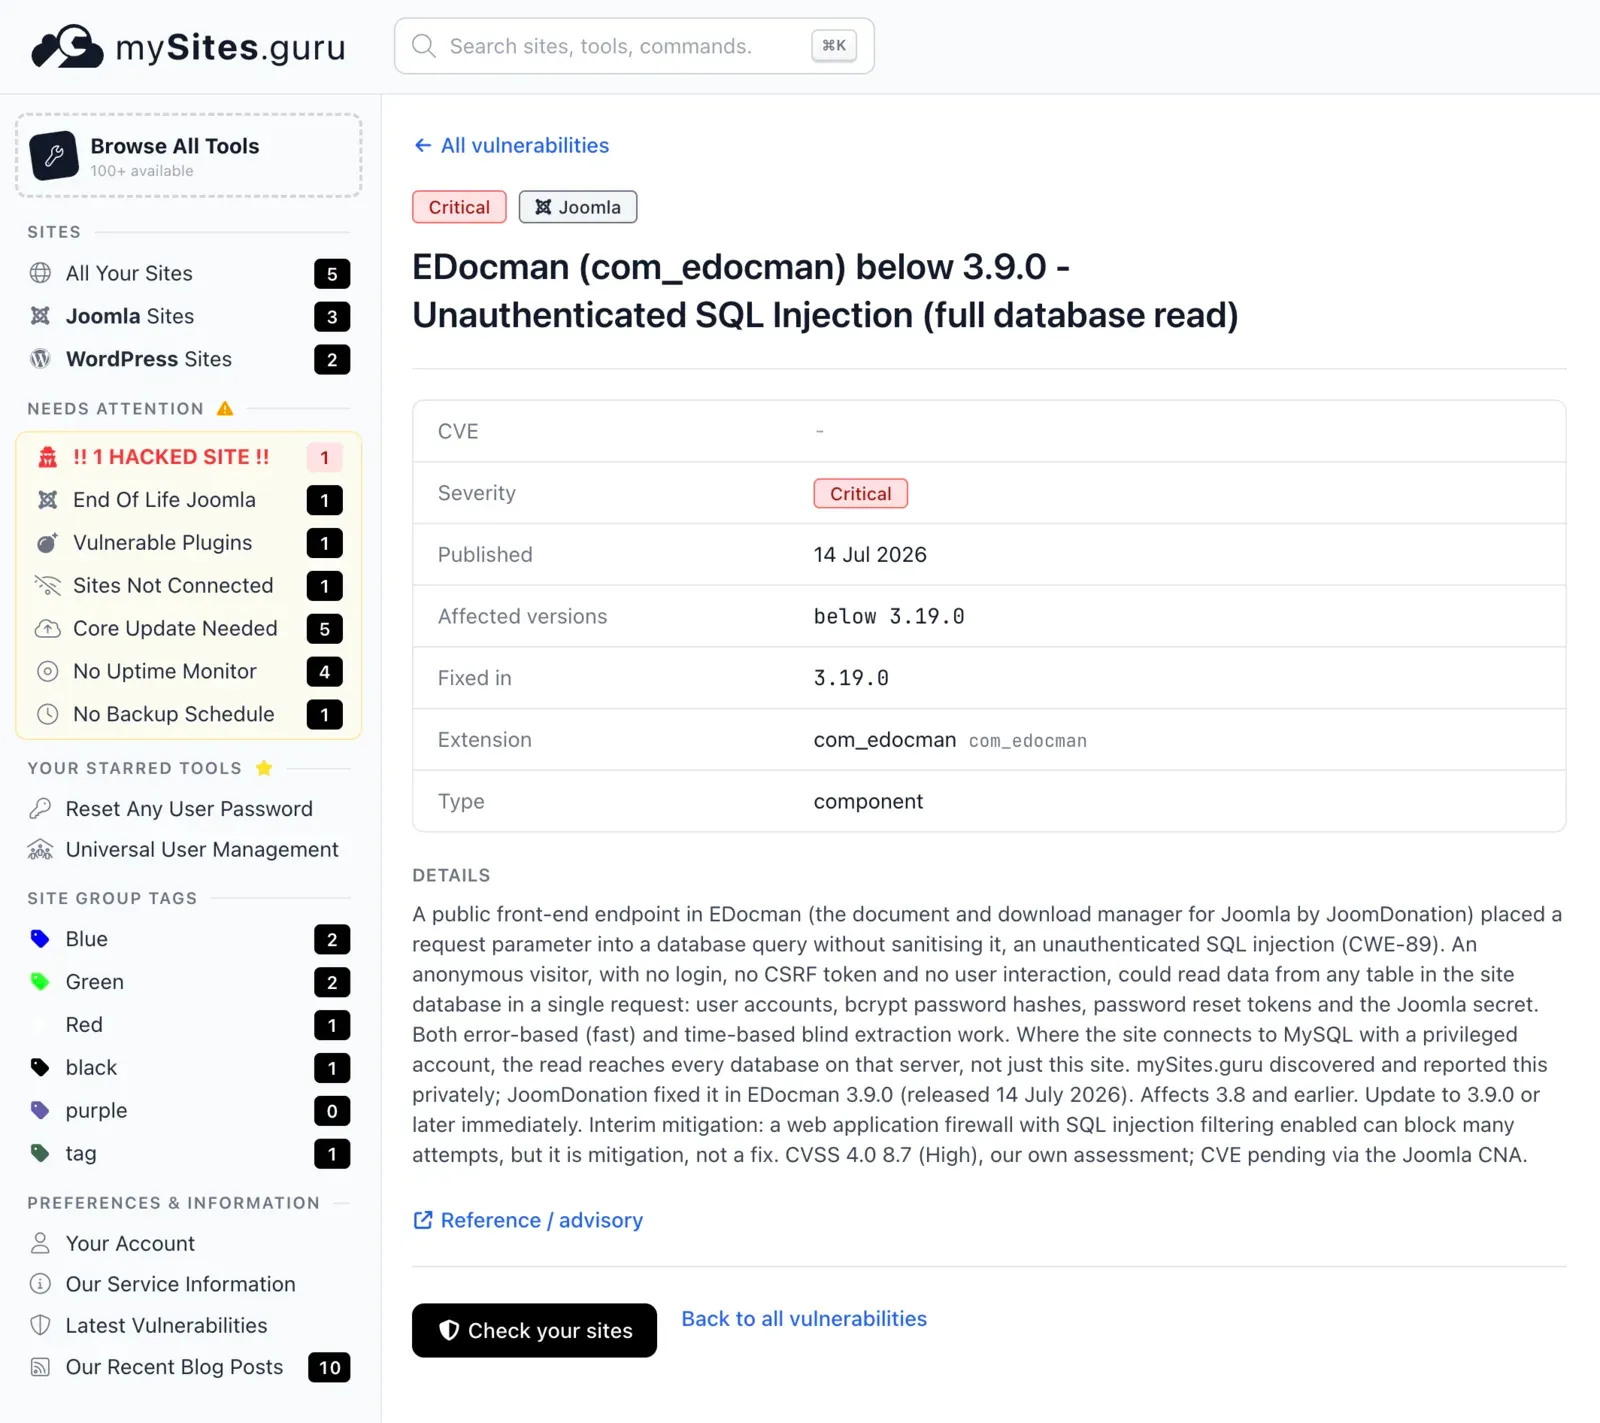Click the search magnifier icon
1600x1423 pixels.
tap(424, 46)
